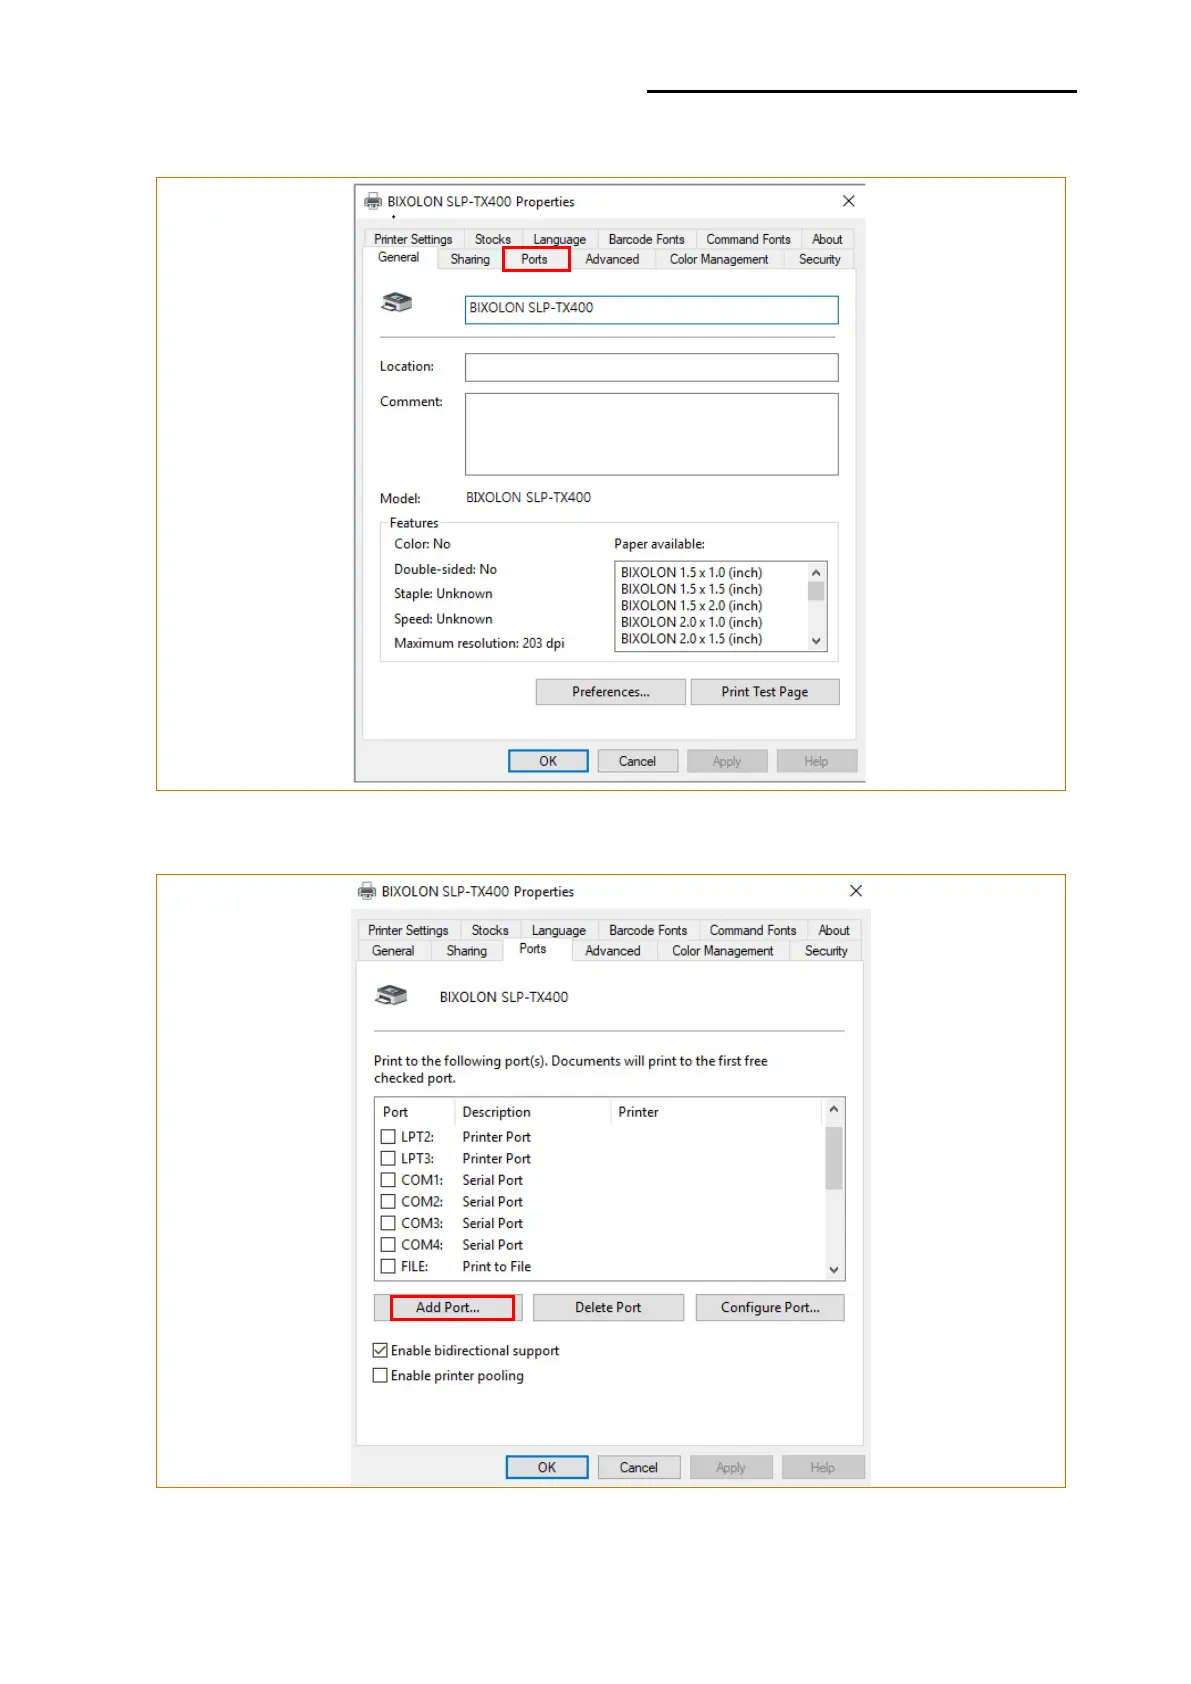Click Apply in the upper Properties dialog

[727, 761]
